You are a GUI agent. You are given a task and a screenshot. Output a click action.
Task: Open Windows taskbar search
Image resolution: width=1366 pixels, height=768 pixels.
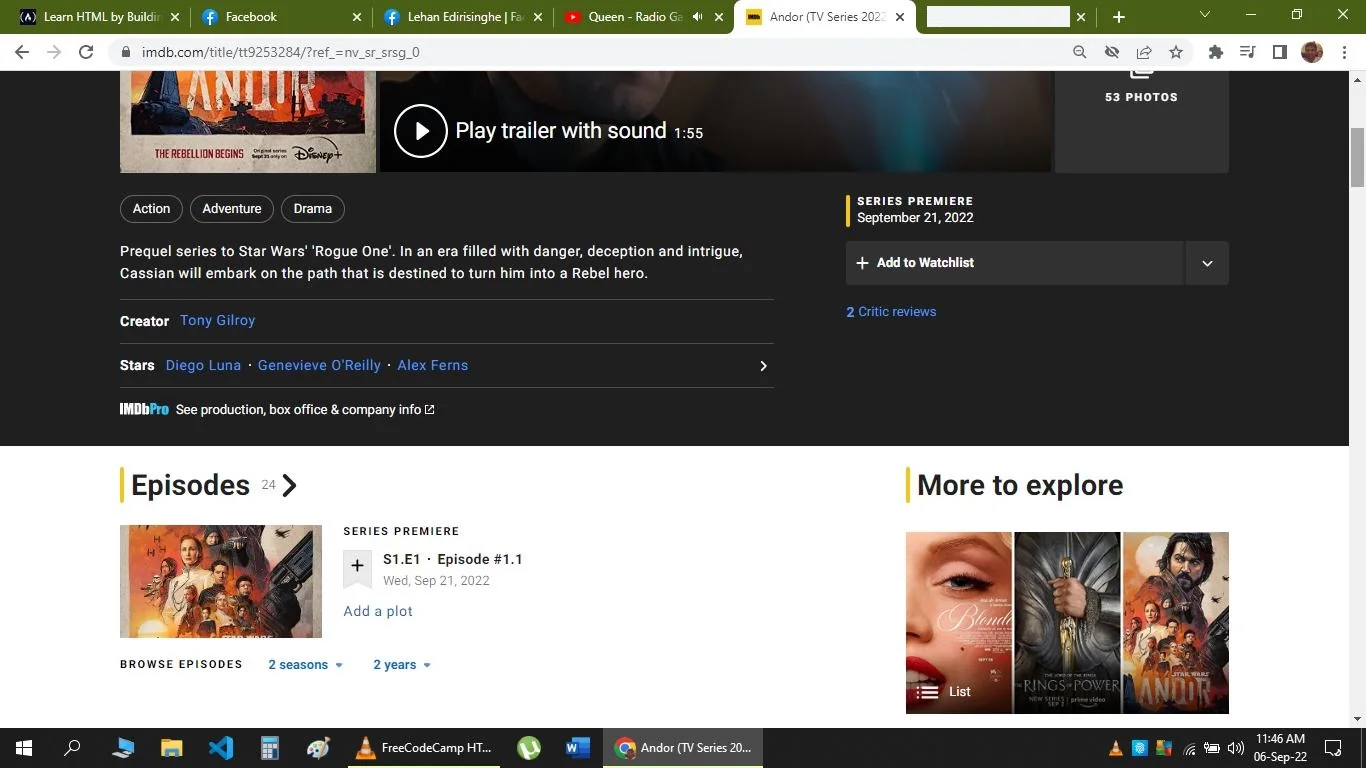[x=72, y=748]
